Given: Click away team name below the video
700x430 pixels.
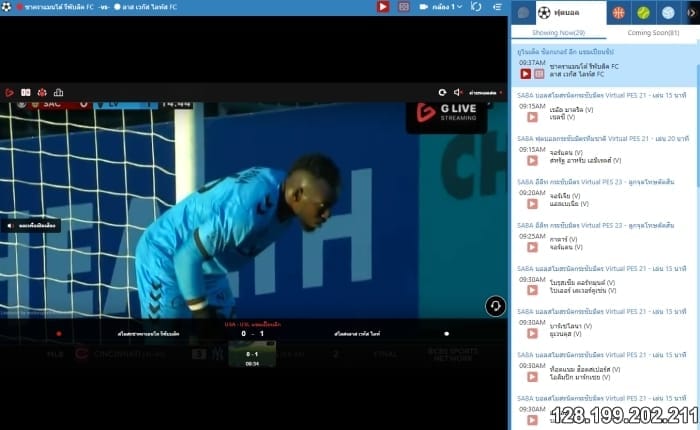Looking at the screenshot, I should (357, 334).
